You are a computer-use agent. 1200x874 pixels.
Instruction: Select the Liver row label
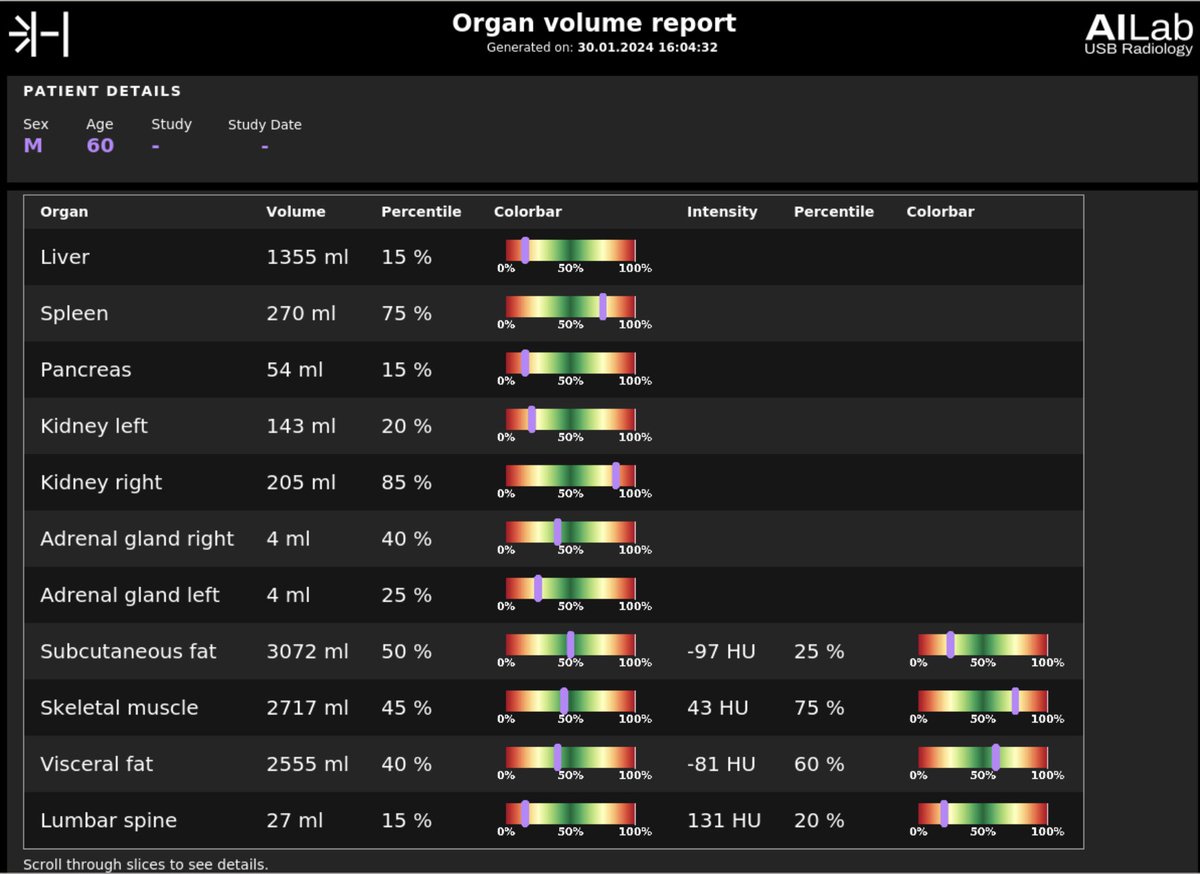pyautogui.click(x=65, y=257)
